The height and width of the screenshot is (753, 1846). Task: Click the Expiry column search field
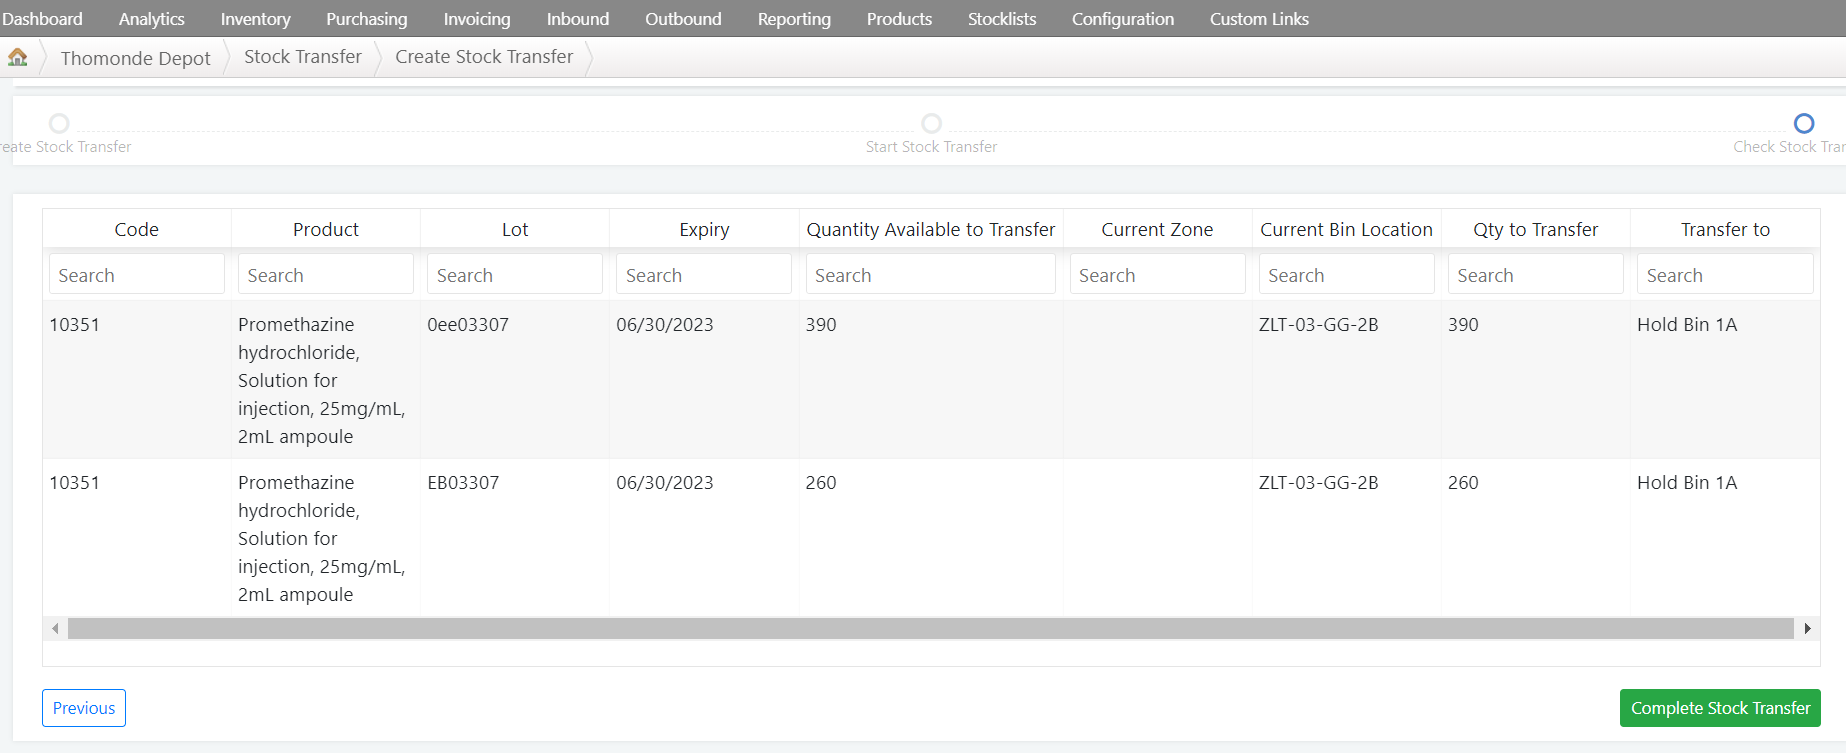pos(704,274)
